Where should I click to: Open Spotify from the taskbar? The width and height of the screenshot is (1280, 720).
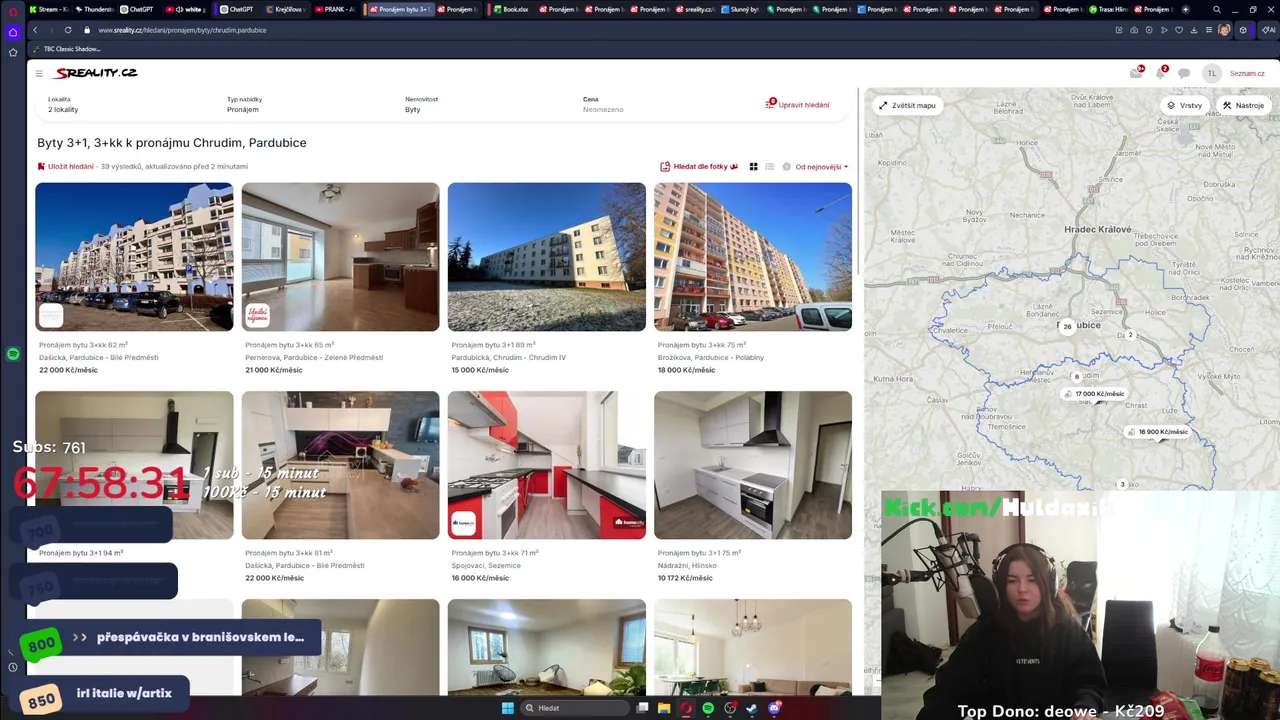[x=708, y=708]
